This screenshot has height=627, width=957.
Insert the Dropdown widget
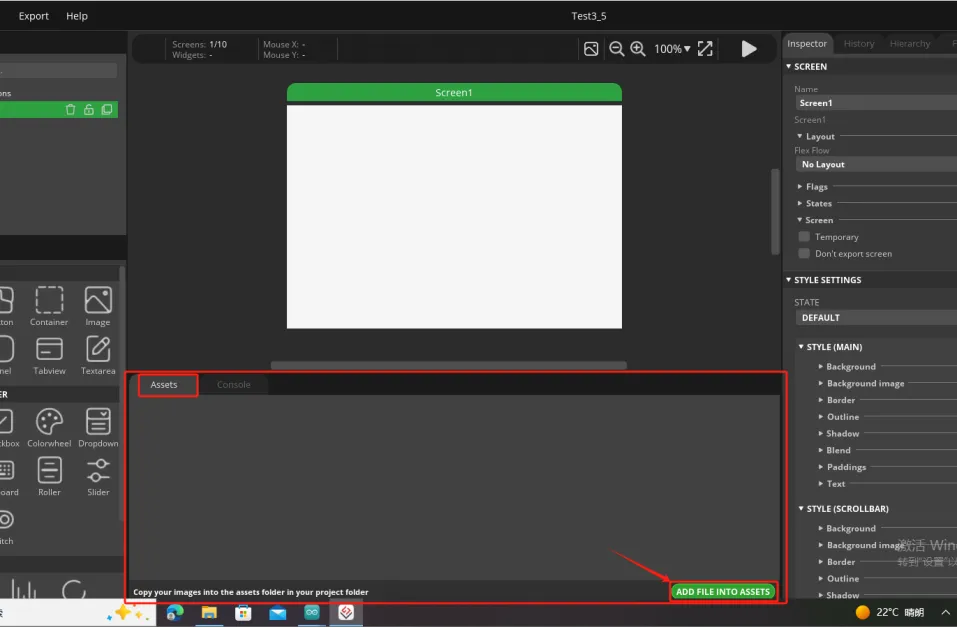tap(98, 422)
